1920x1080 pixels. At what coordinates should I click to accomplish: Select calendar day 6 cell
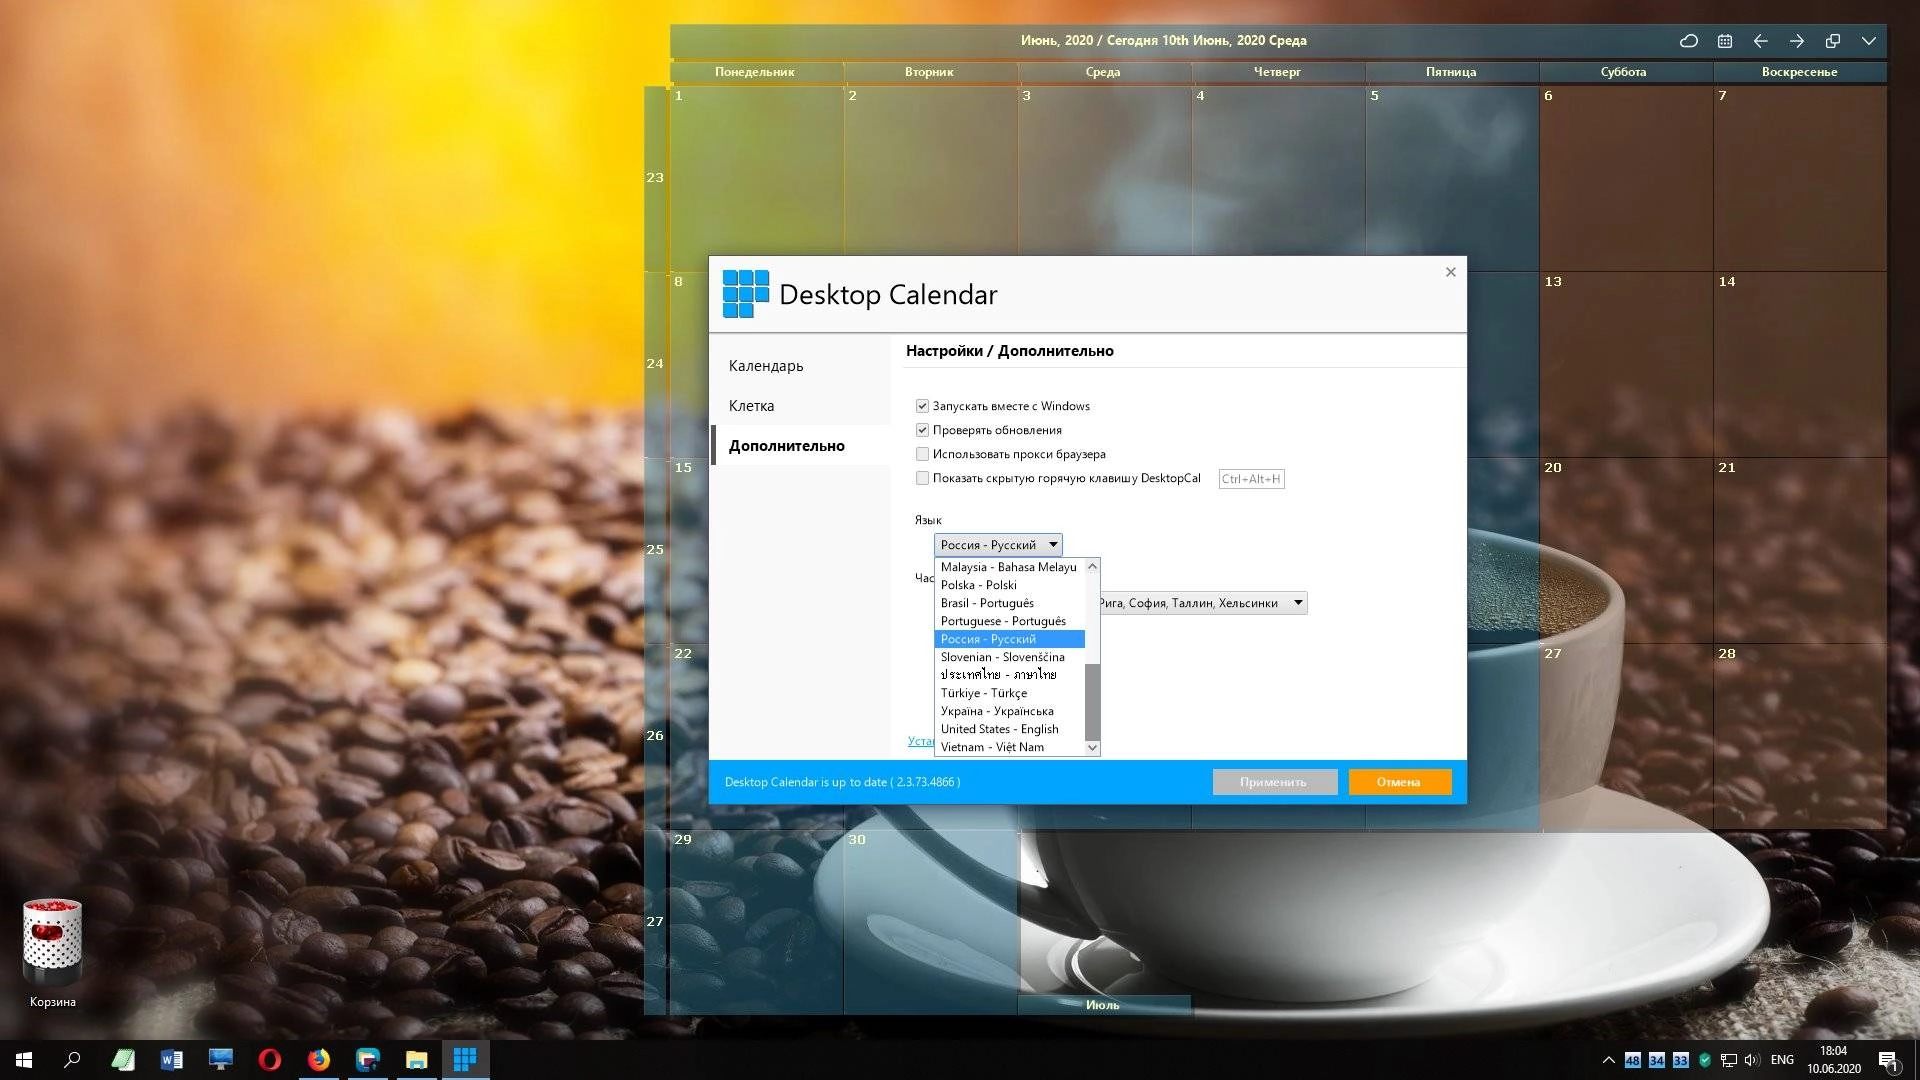coord(1625,178)
